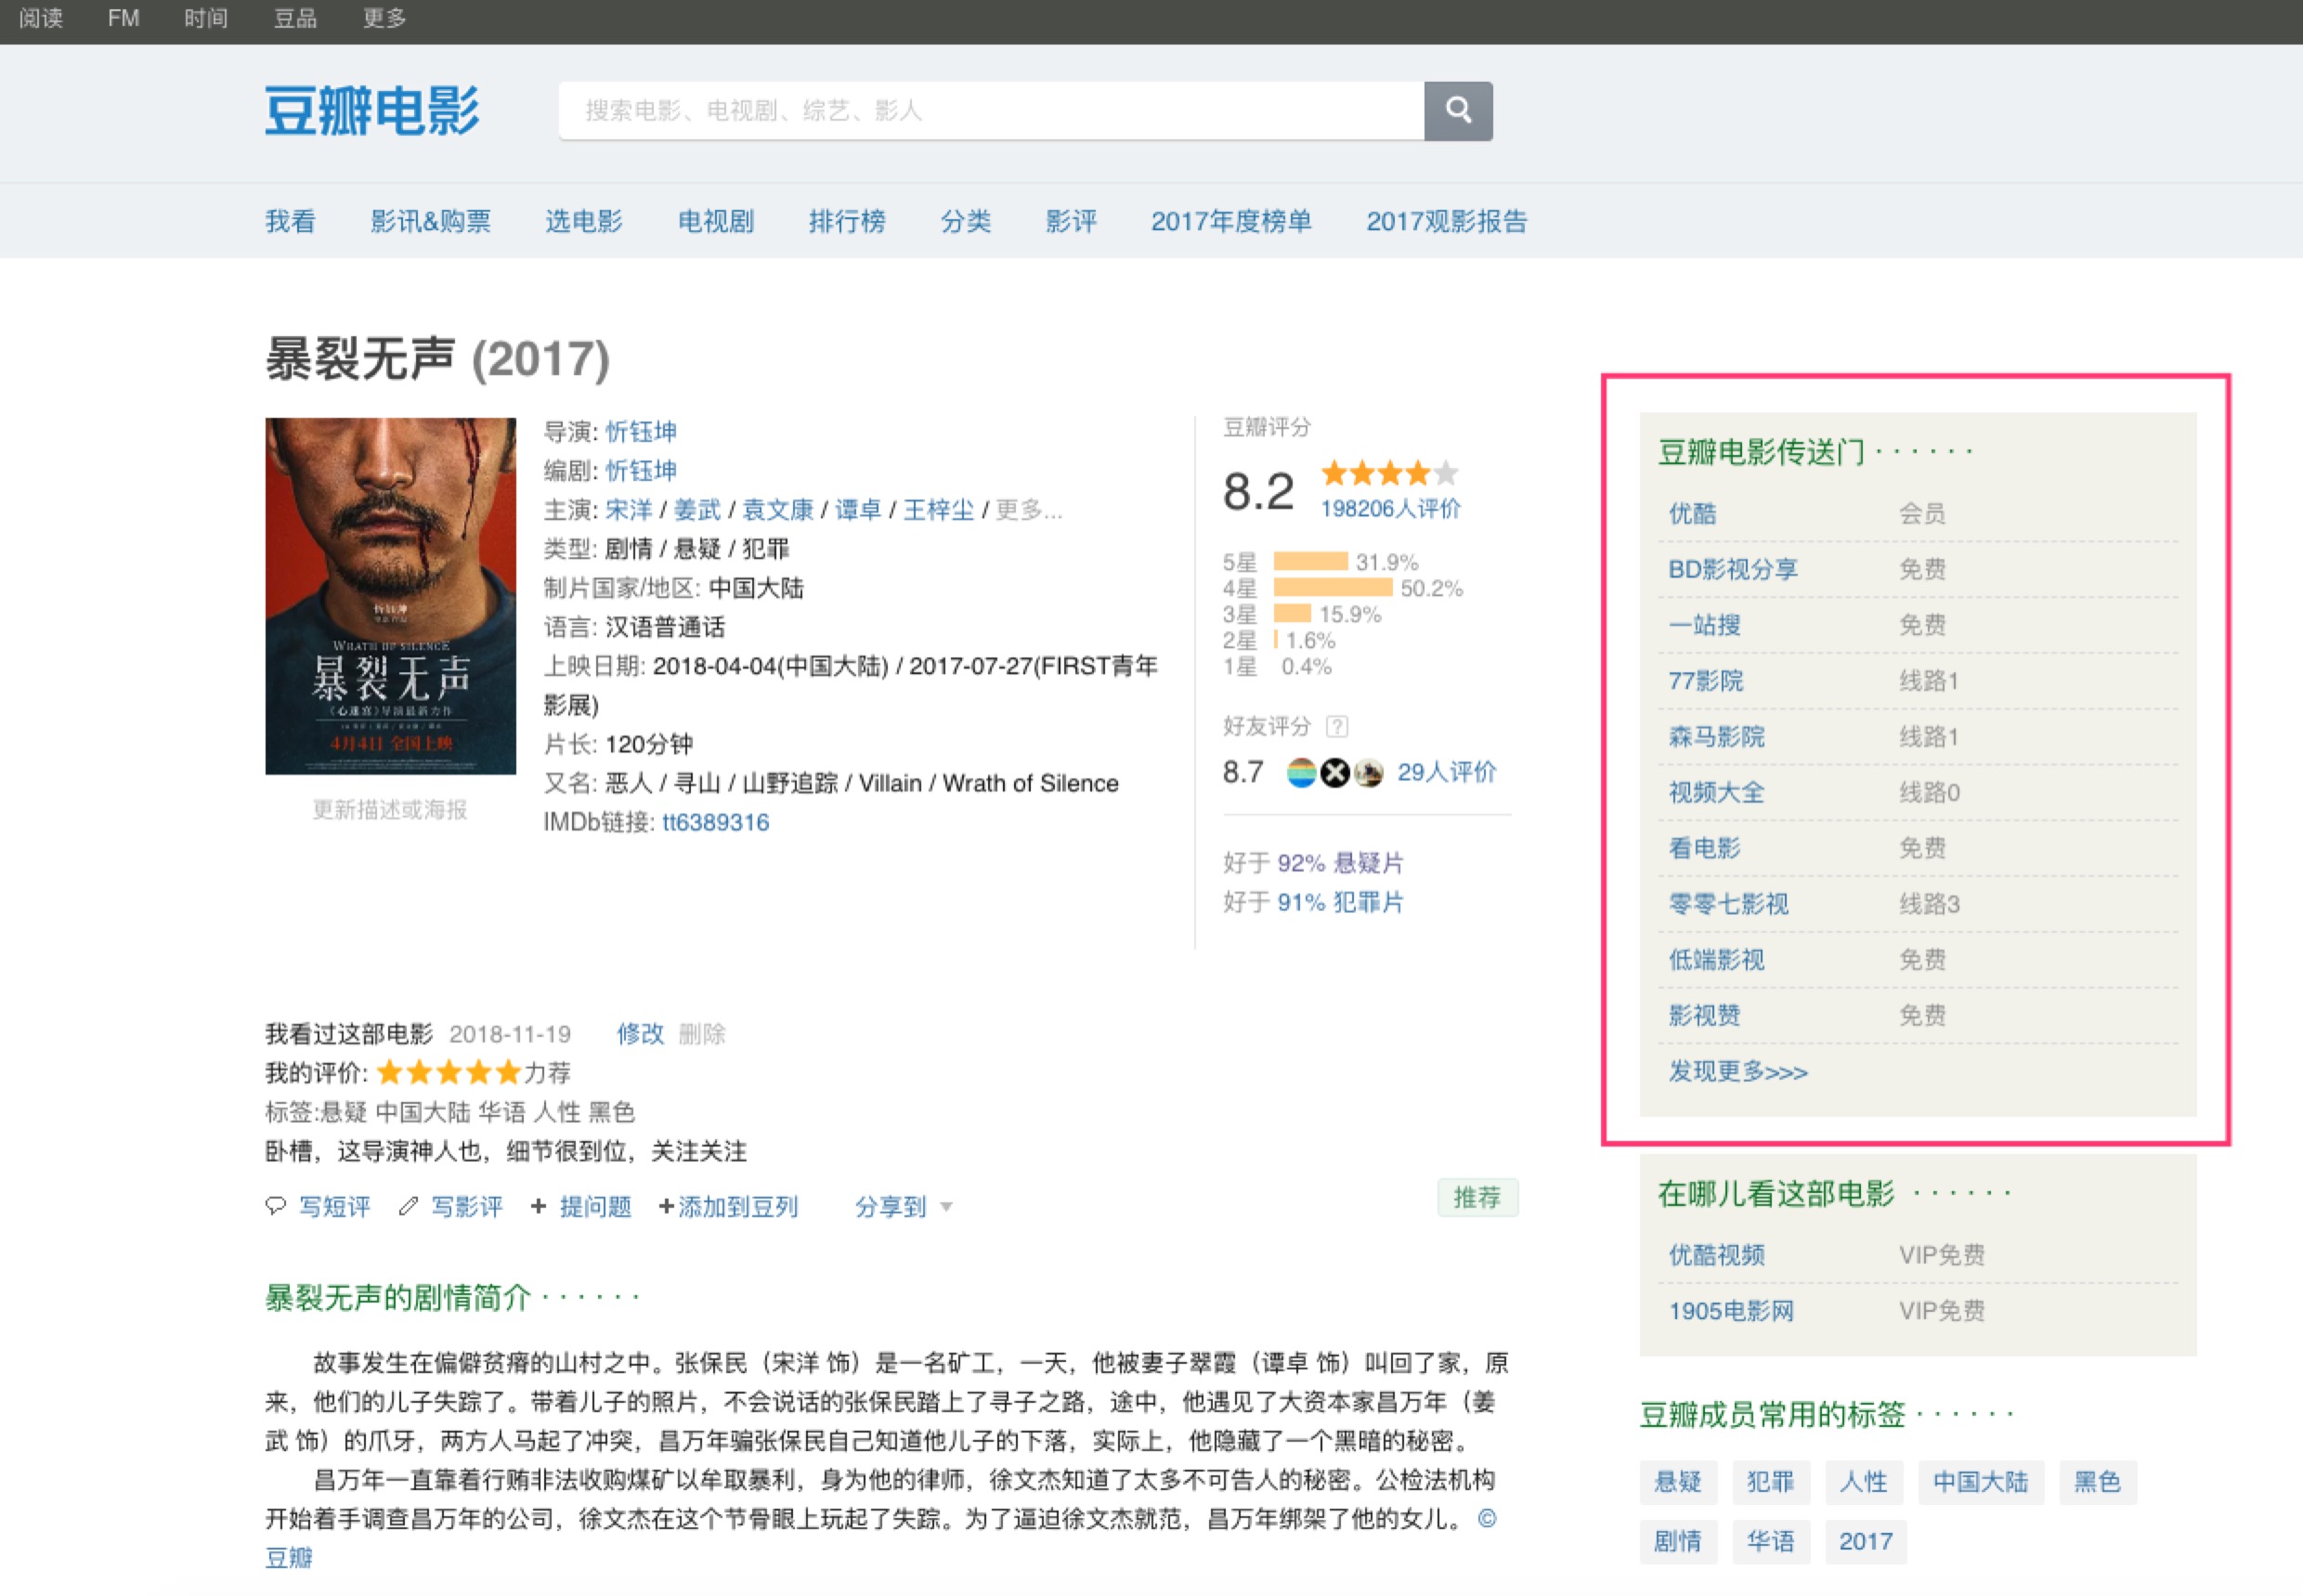
Task: Click the plus icon beside 提问题
Action: tap(538, 1206)
